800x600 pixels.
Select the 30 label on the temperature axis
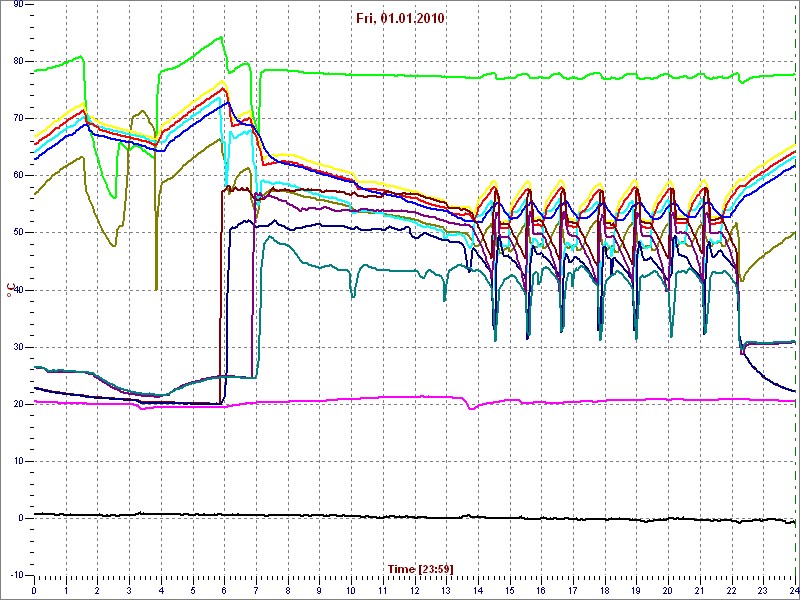17,347
